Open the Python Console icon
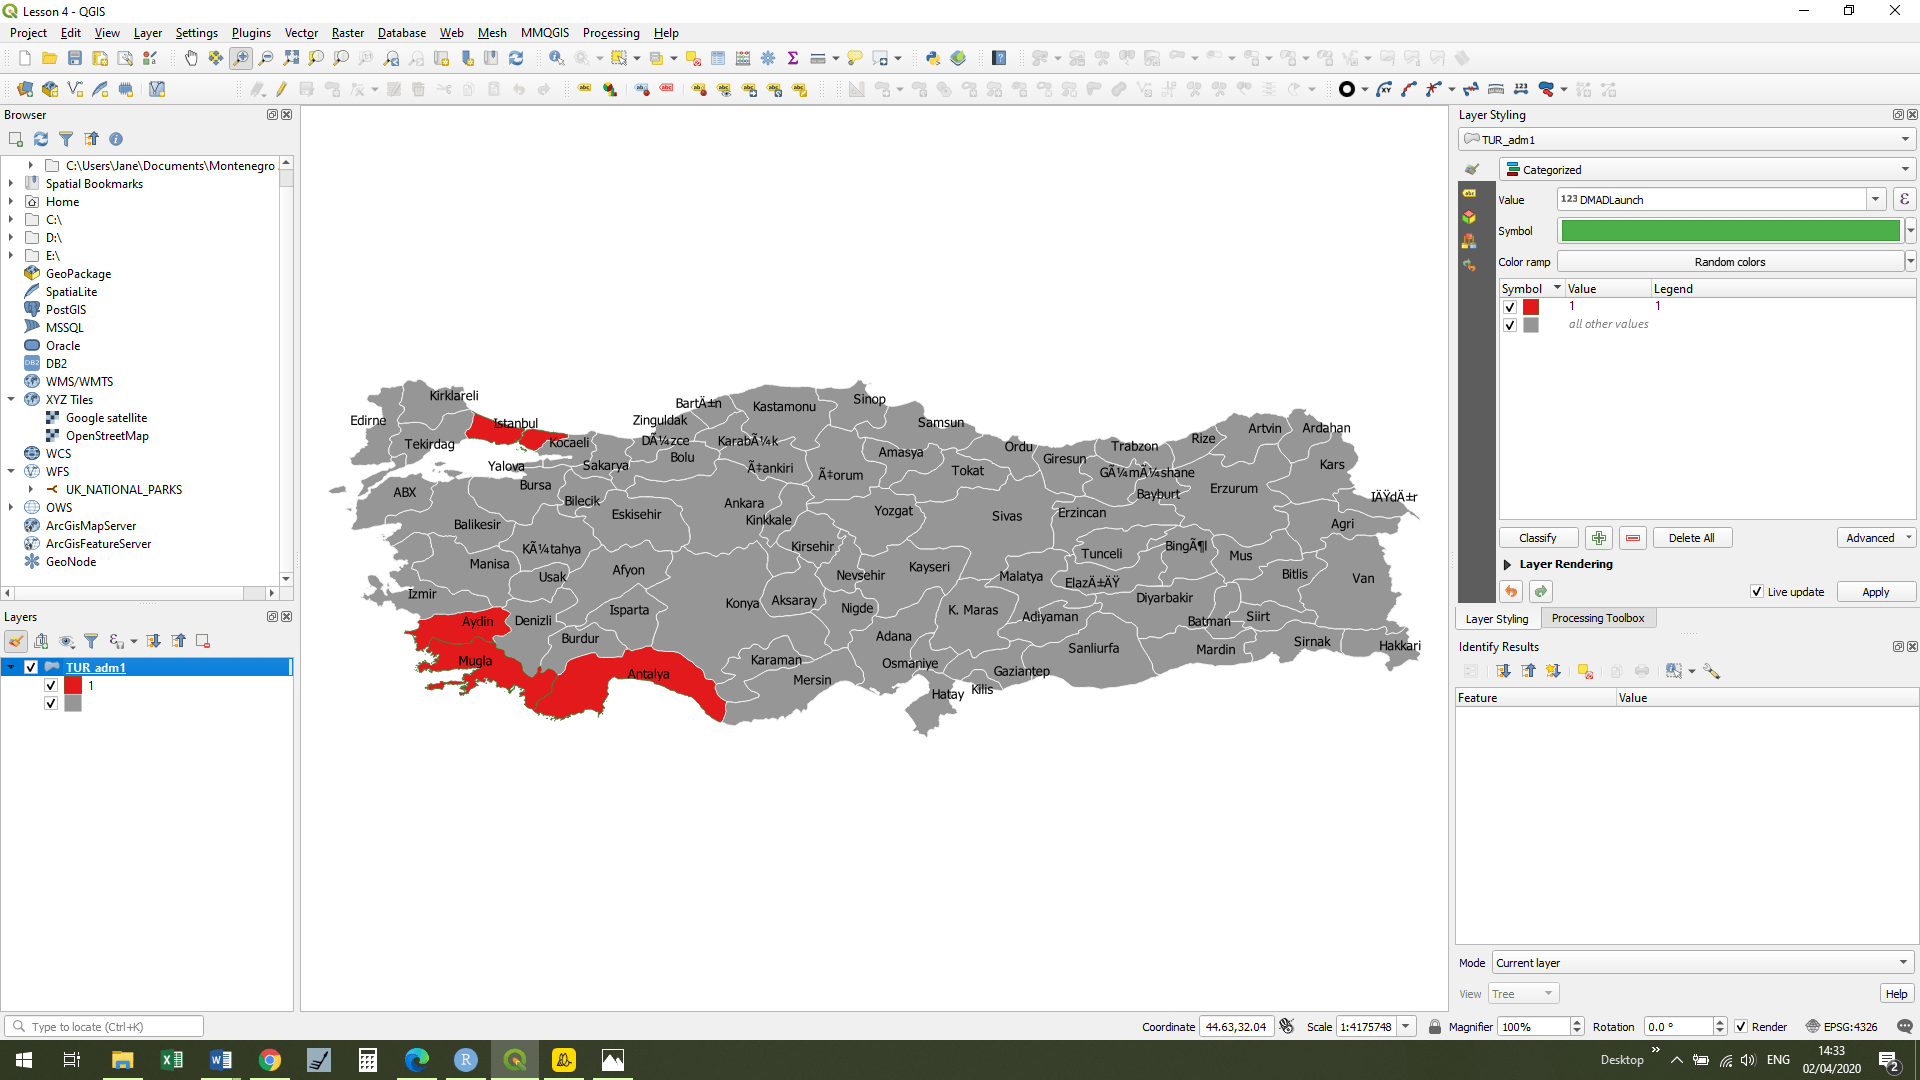Screen dimensions: 1920x1080 [x=932, y=58]
